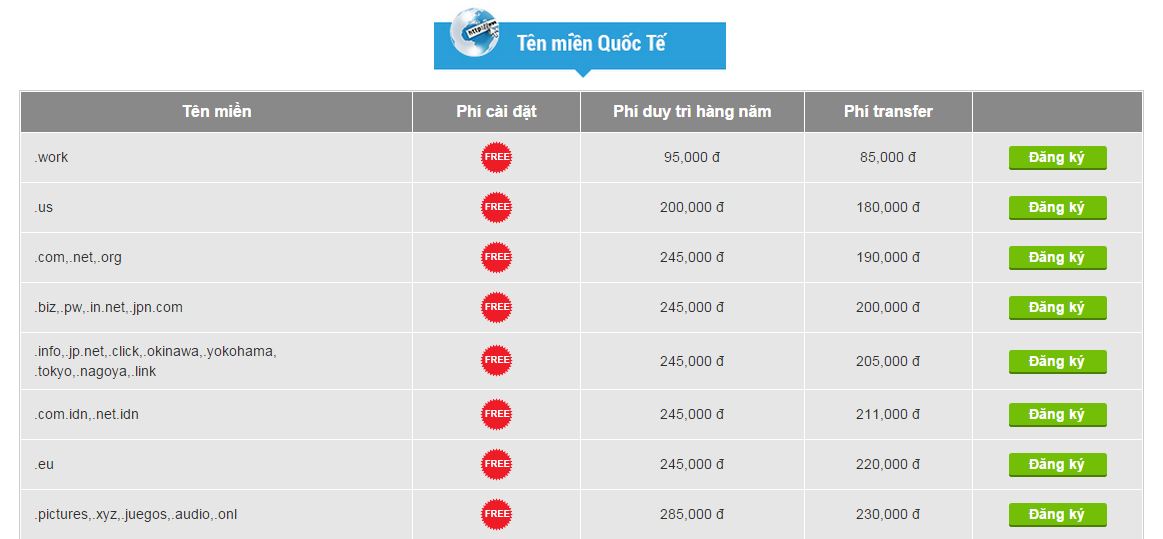Register the .work domain with Đăng ký

[x=1057, y=158]
